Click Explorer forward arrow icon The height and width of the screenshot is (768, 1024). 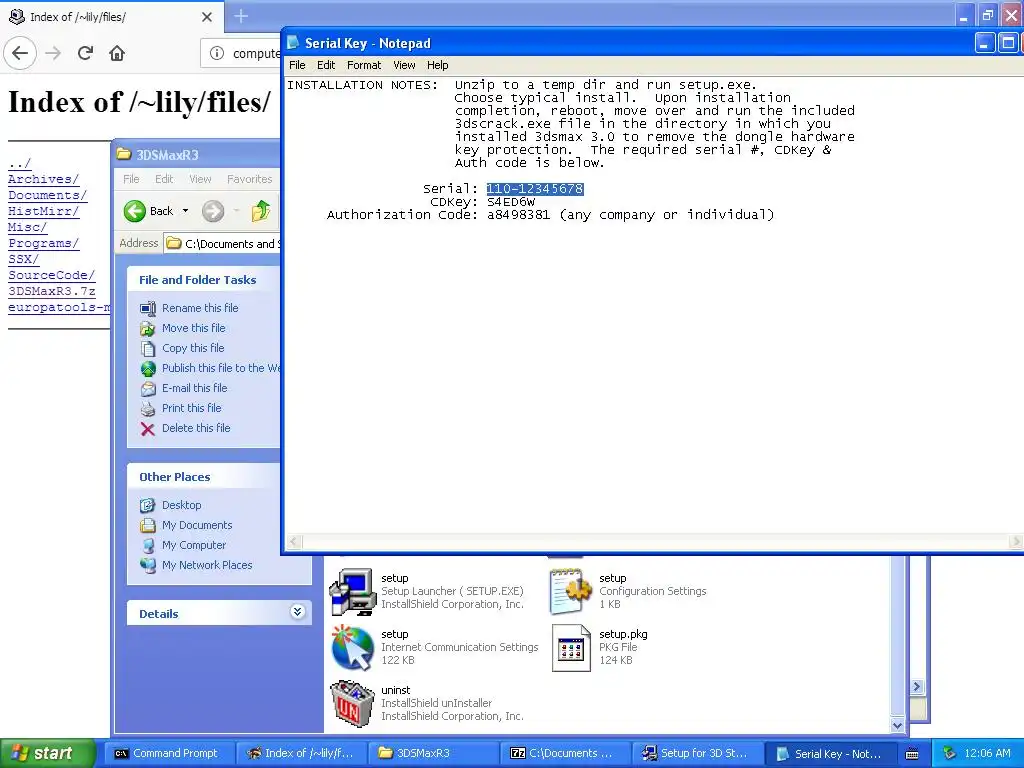pos(213,211)
